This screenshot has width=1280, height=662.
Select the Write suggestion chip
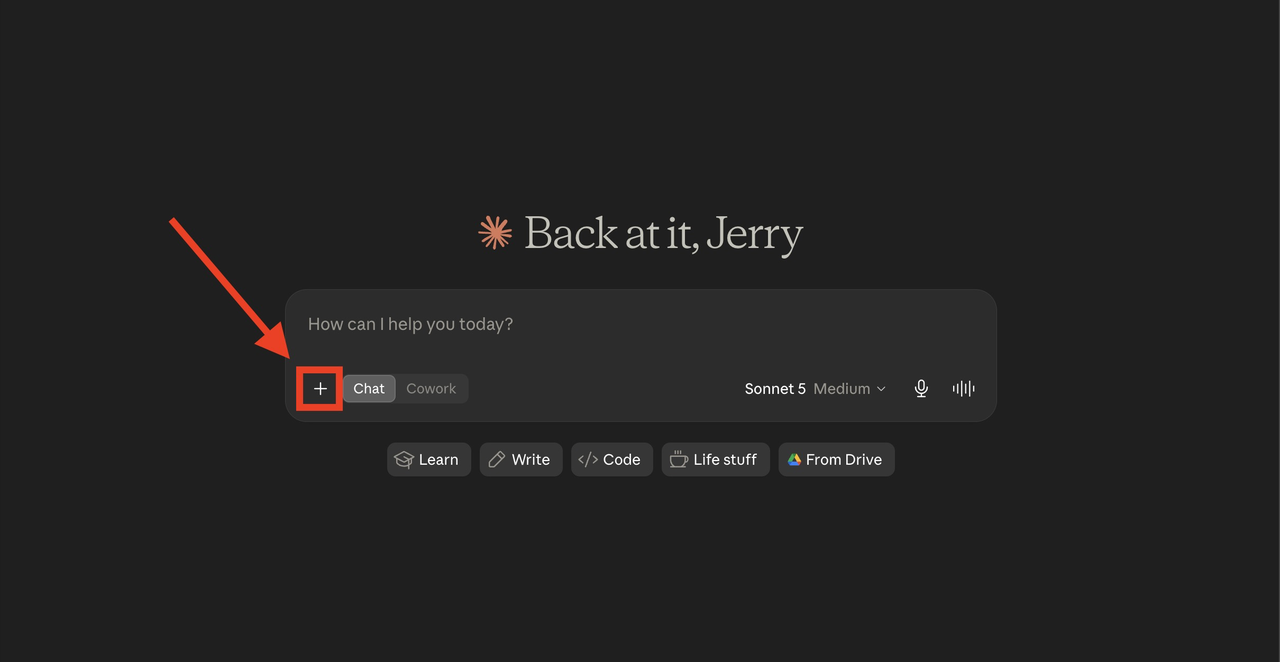[x=520, y=460]
